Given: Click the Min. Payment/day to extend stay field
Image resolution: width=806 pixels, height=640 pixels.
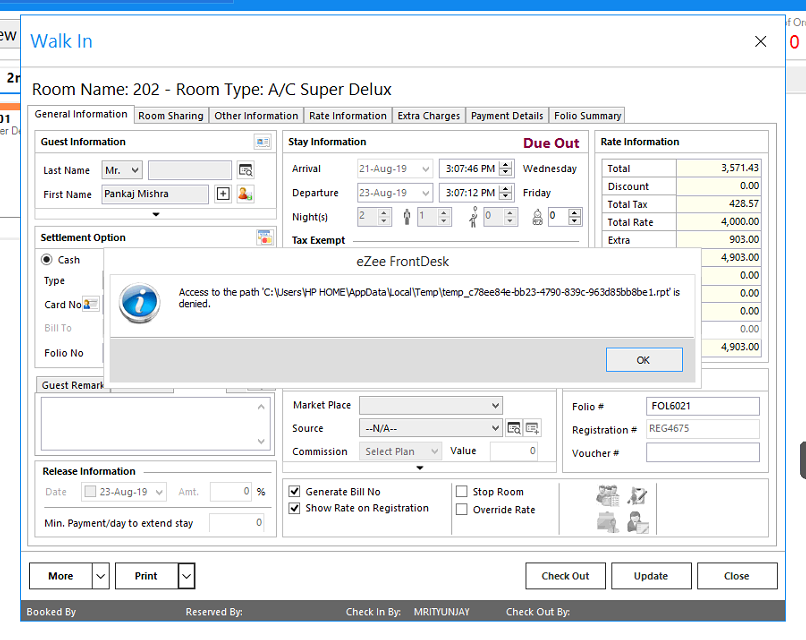Looking at the screenshot, I should pos(237,523).
